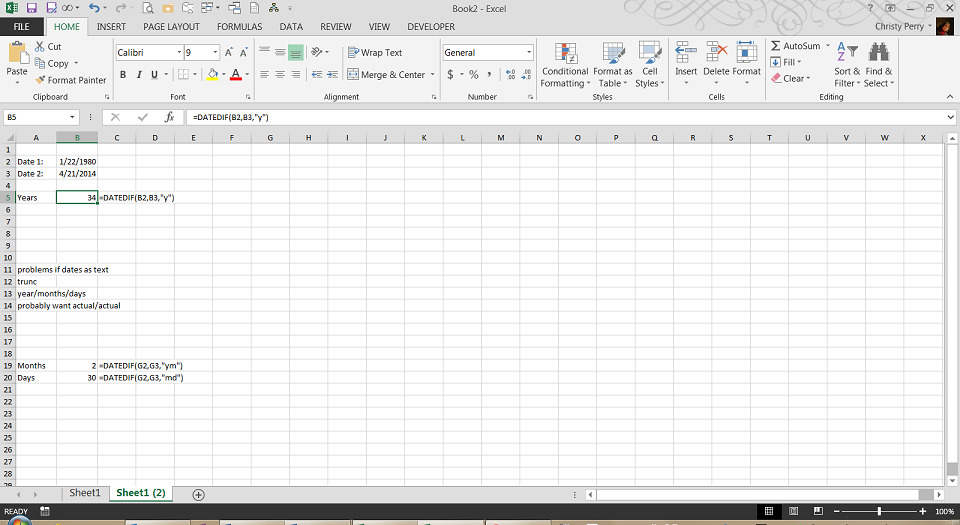Screen dimensions: 960x525
Task: Toggle Center horizontal alignment
Action: point(280,75)
